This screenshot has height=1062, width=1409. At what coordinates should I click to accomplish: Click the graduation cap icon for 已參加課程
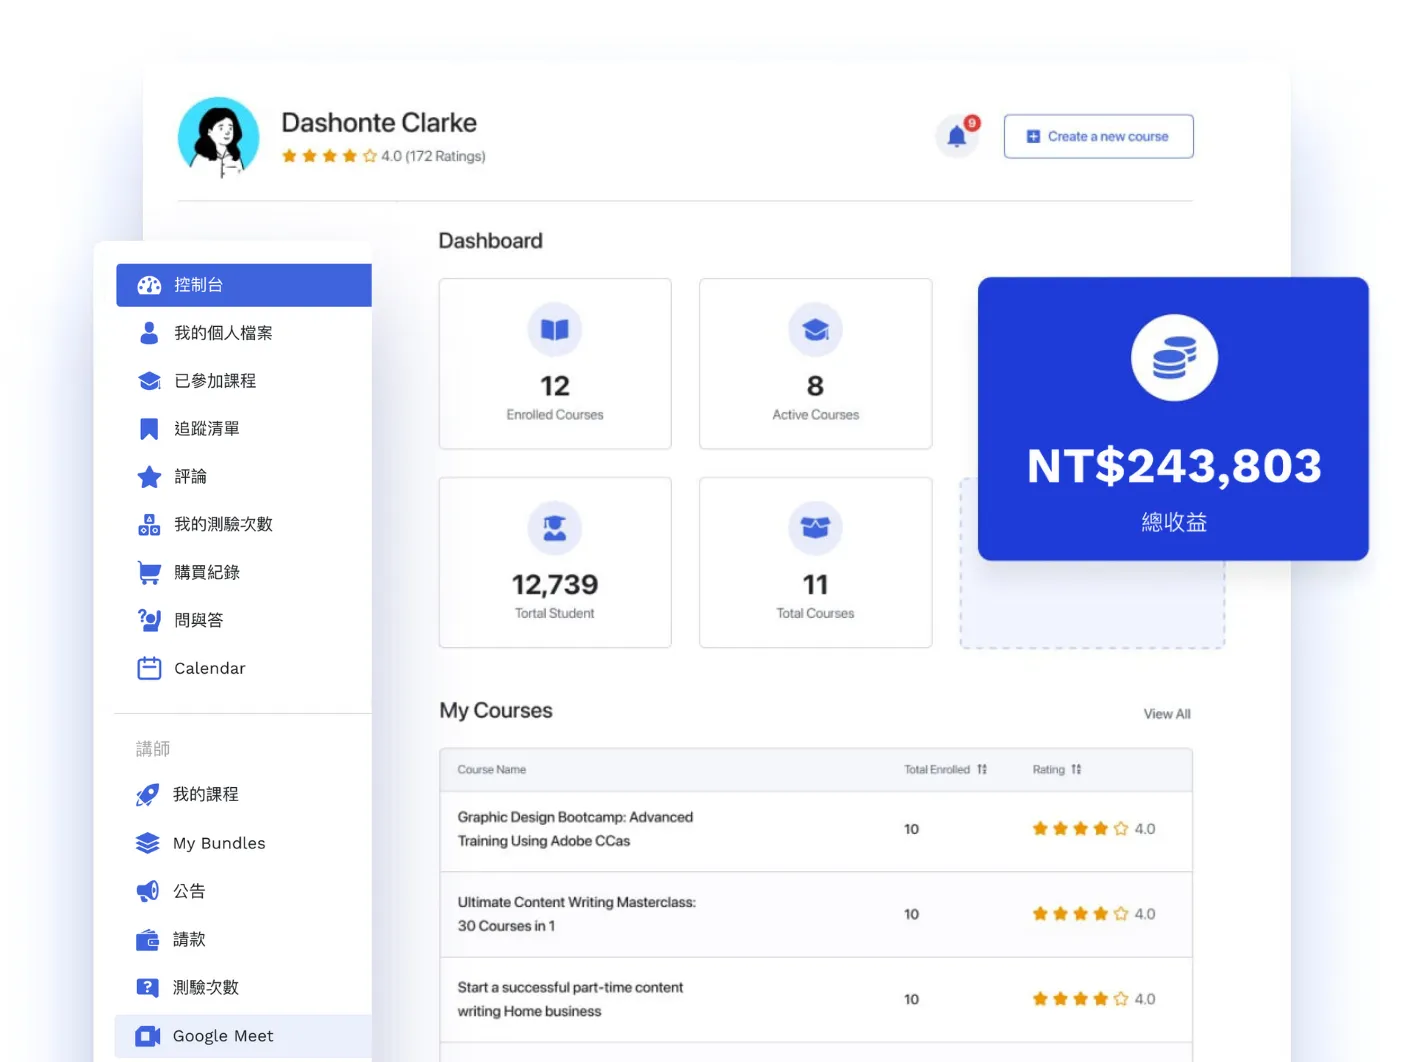[x=149, y=381]
